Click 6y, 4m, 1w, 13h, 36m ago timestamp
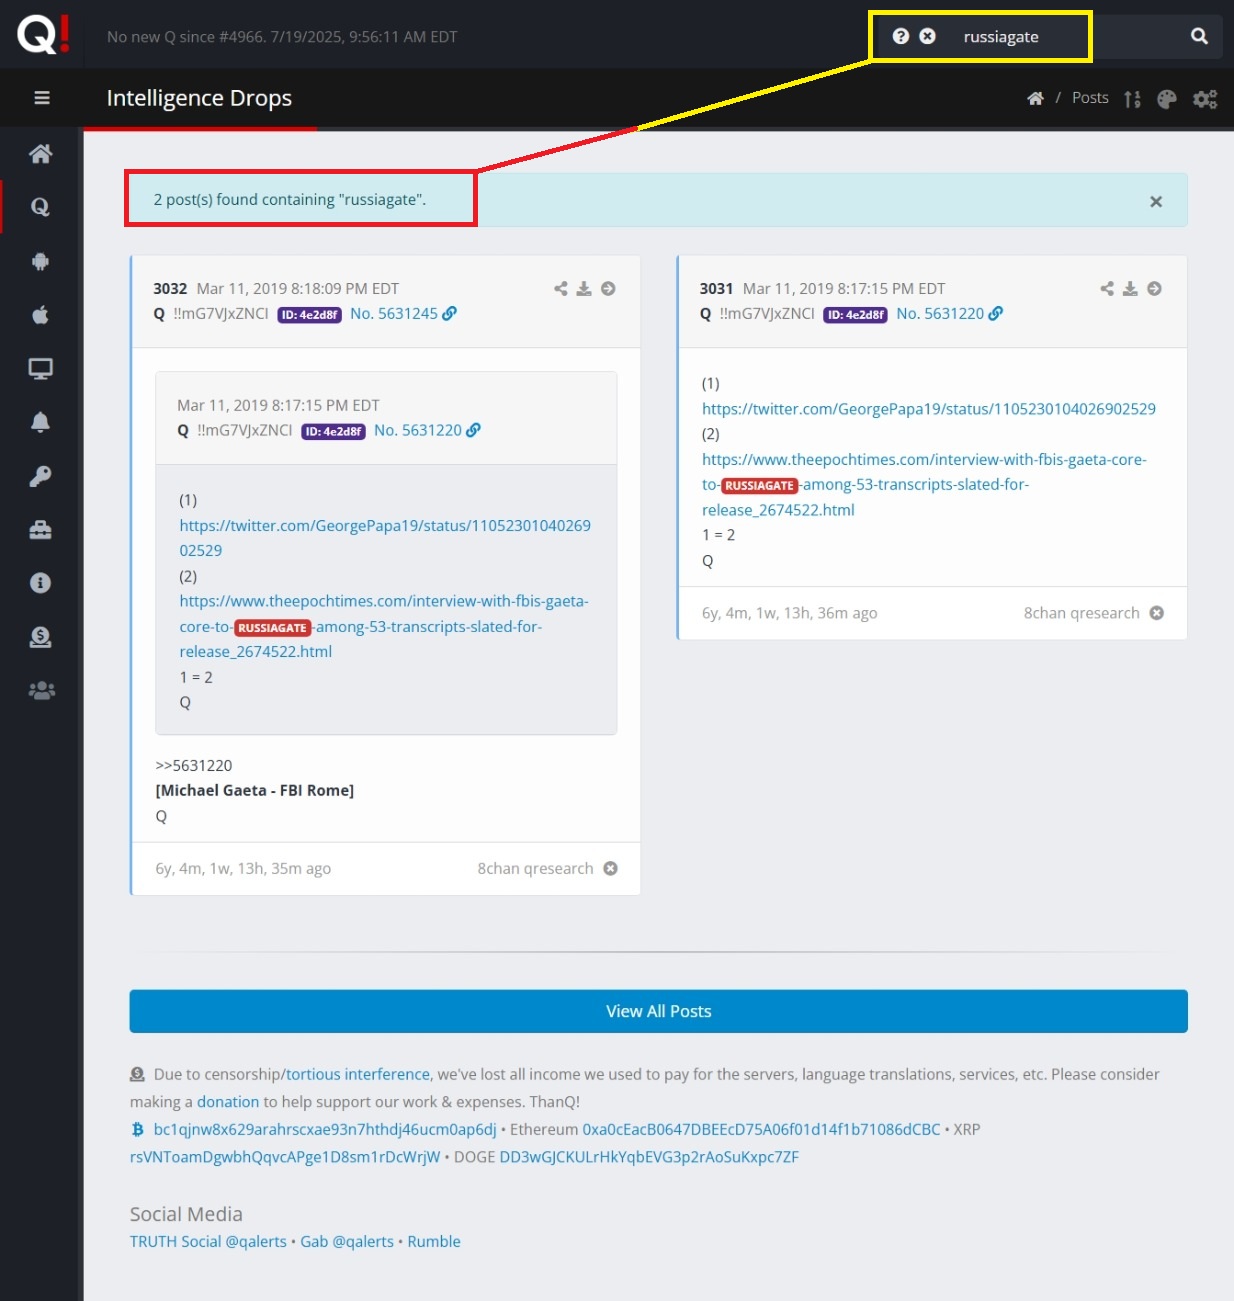The height and width of the screenshot is (1301, 1234). 790,614
